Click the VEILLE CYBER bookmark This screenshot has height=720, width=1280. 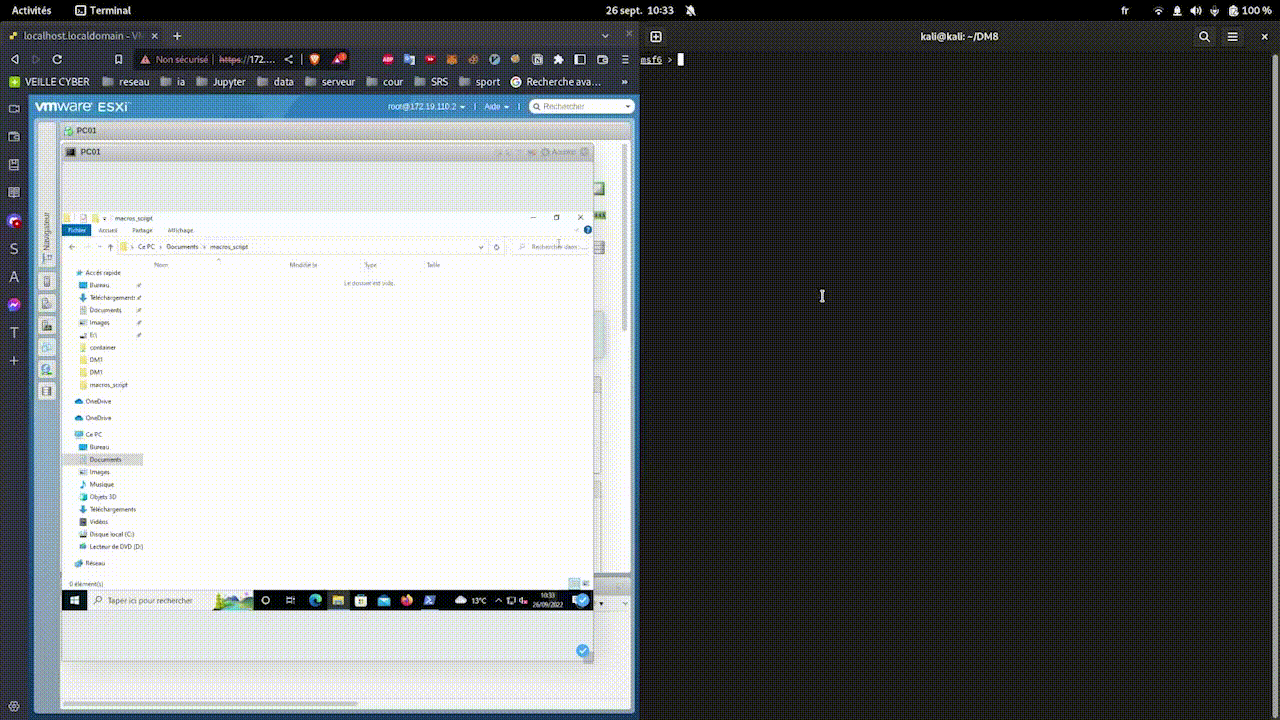49,82
